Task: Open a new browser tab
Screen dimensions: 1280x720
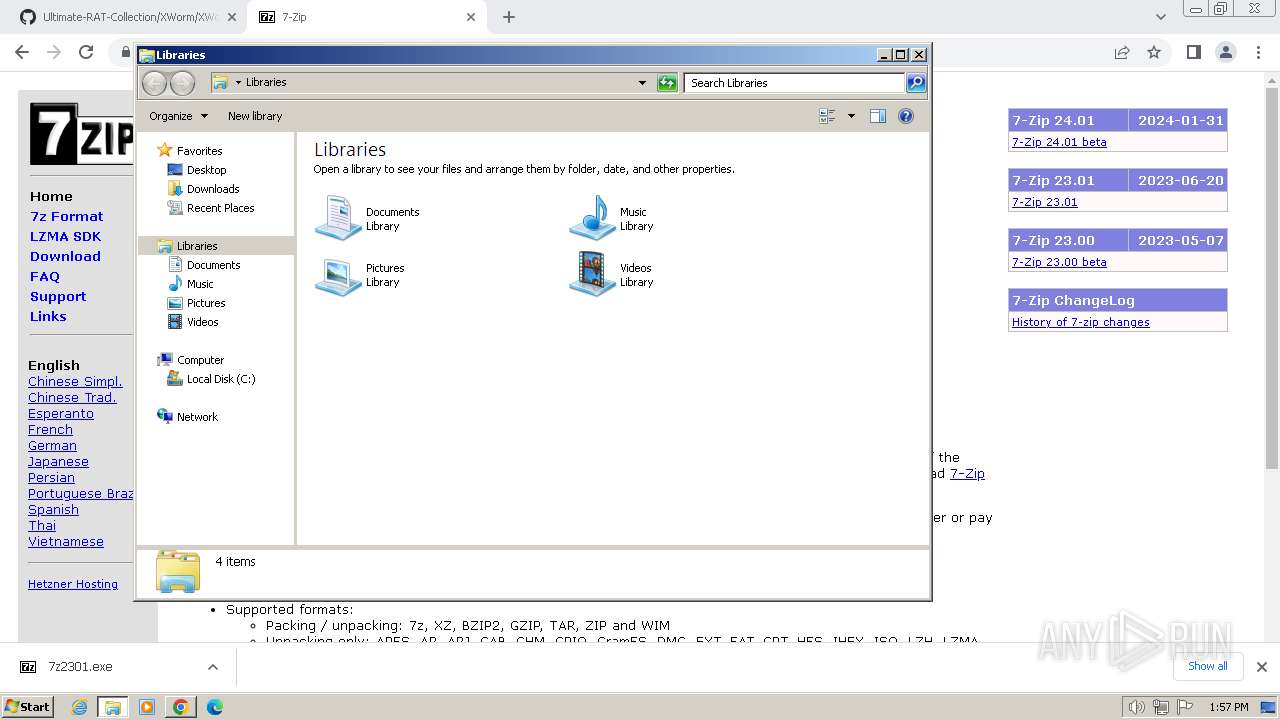Action: 509,17
